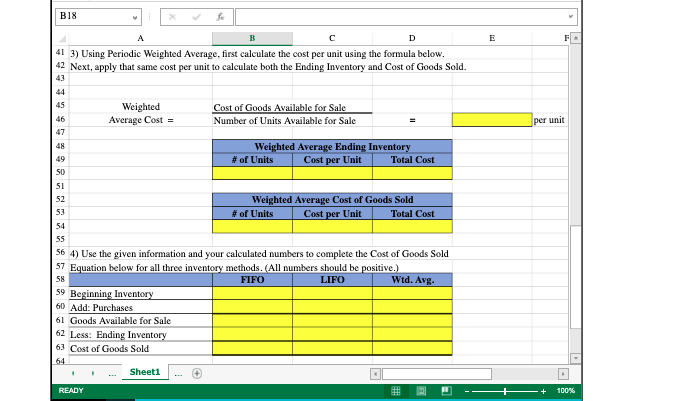
Task: Switch to the Sheet1 tab
Action: click(145, 372)
